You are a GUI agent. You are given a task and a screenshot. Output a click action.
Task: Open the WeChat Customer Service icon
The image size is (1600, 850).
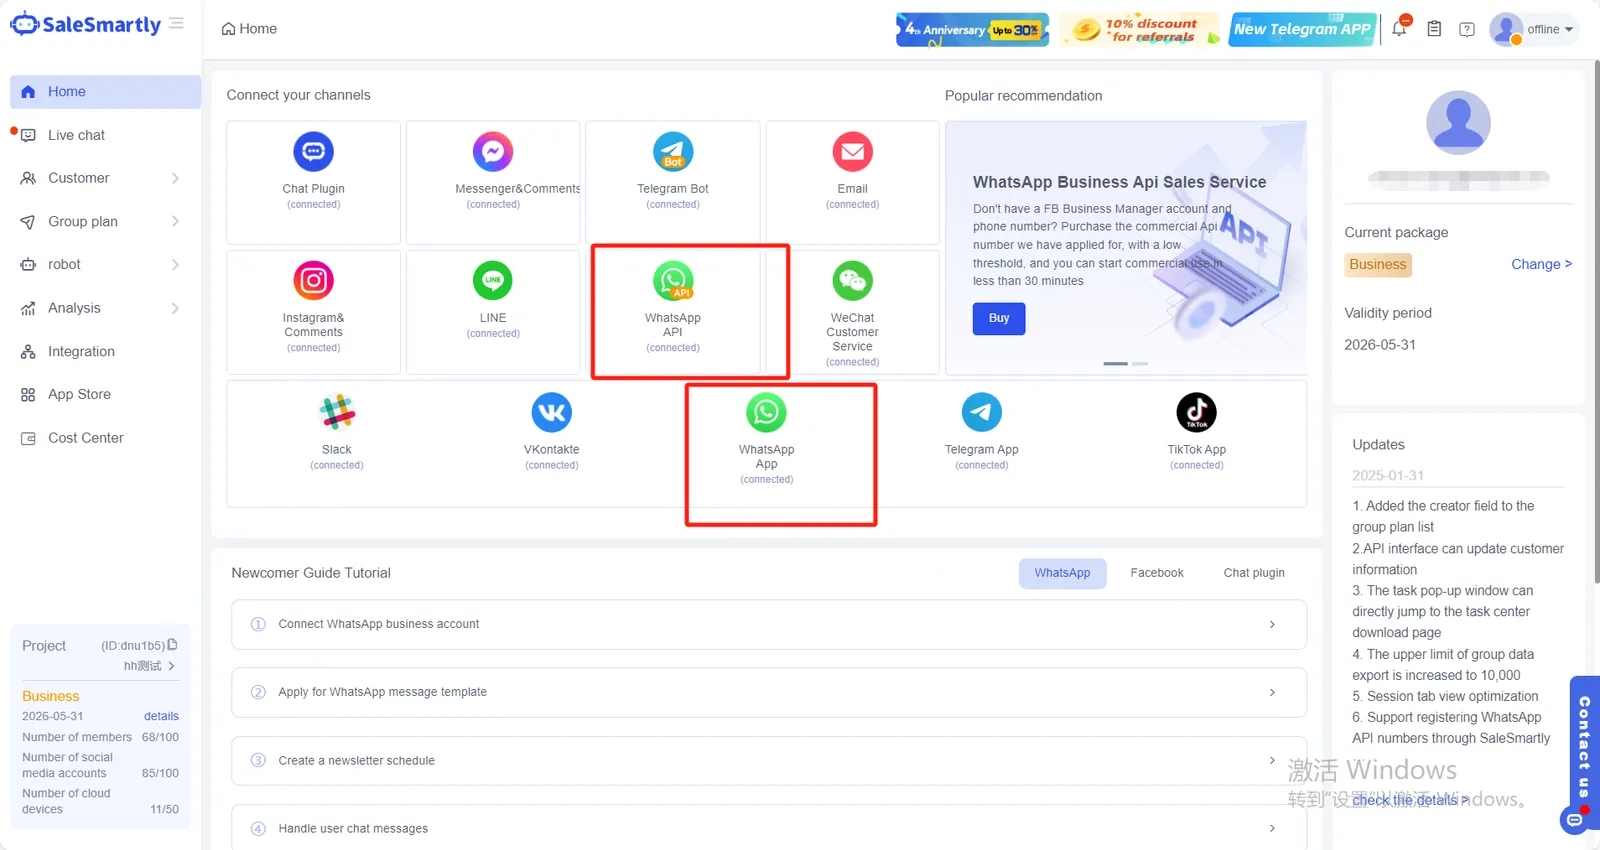(853, 281)
